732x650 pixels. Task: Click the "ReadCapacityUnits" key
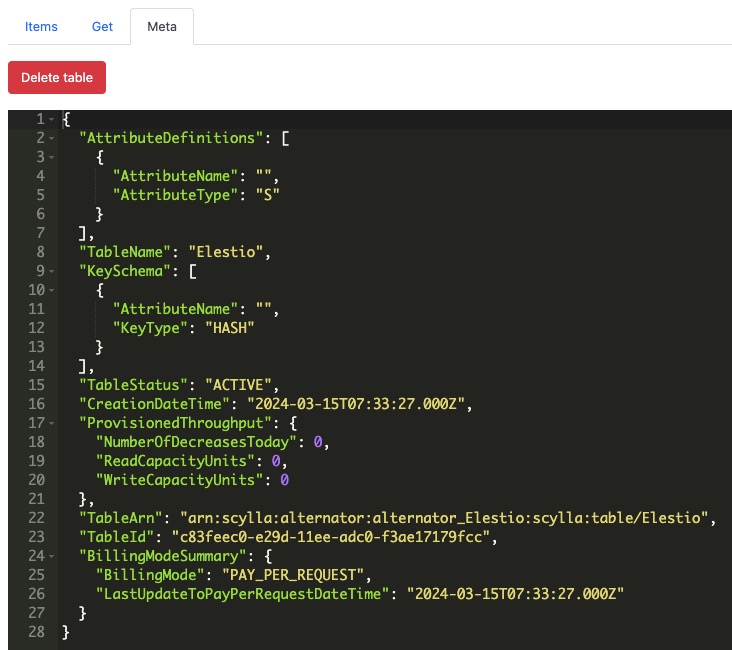pyautogui.click(x=176, y=461)
